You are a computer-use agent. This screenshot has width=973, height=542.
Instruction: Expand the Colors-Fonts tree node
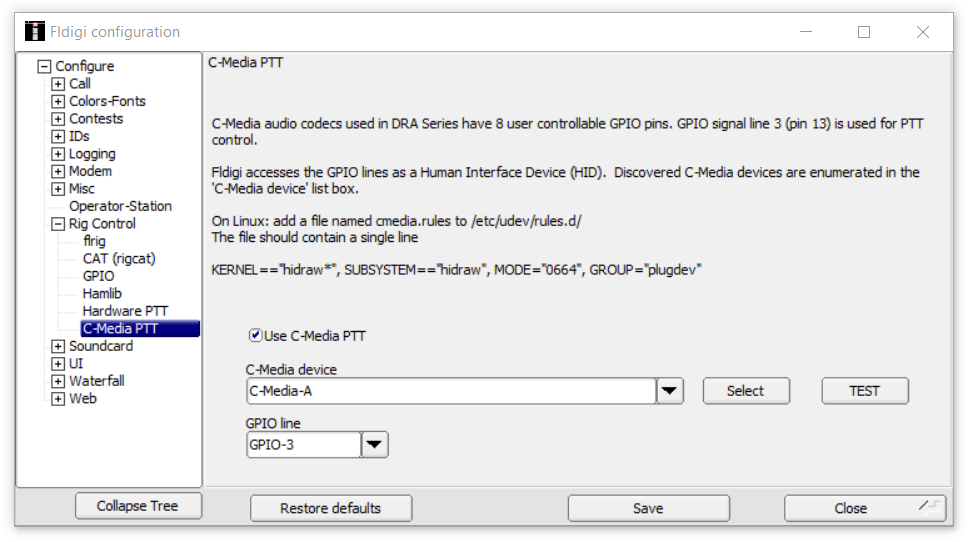[58, 101]
